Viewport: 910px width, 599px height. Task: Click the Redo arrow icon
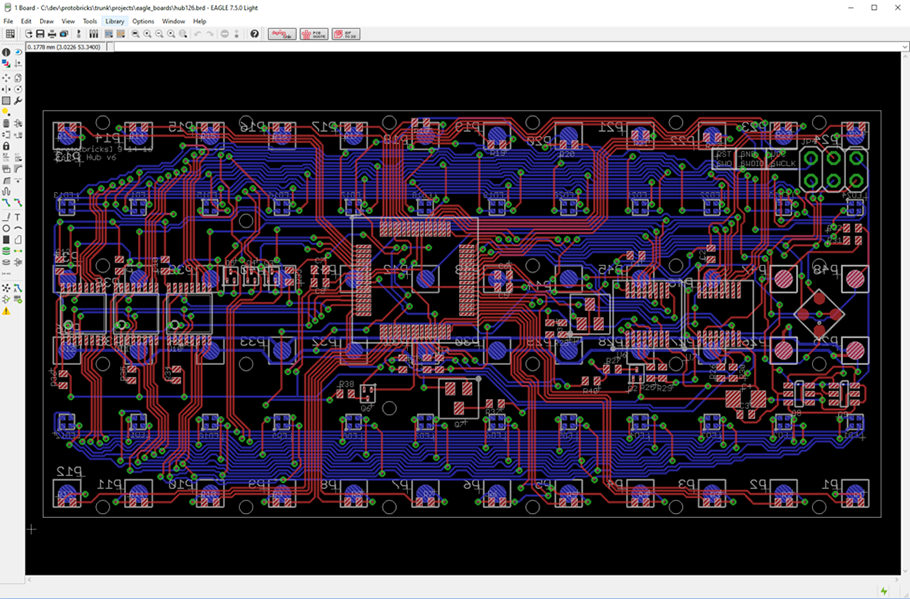[210, 34]
